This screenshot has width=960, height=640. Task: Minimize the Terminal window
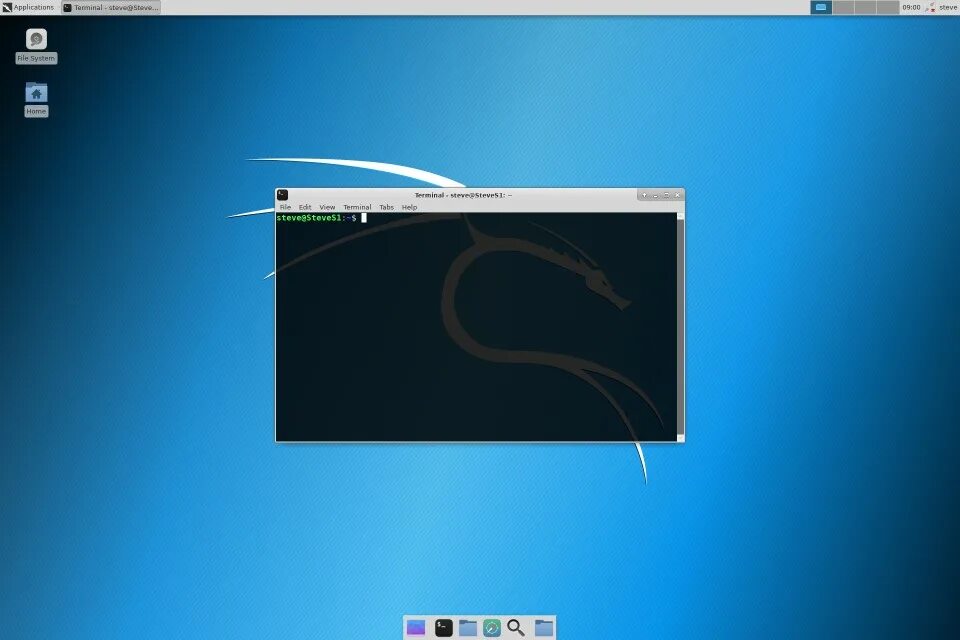click(x=655, y=195)
